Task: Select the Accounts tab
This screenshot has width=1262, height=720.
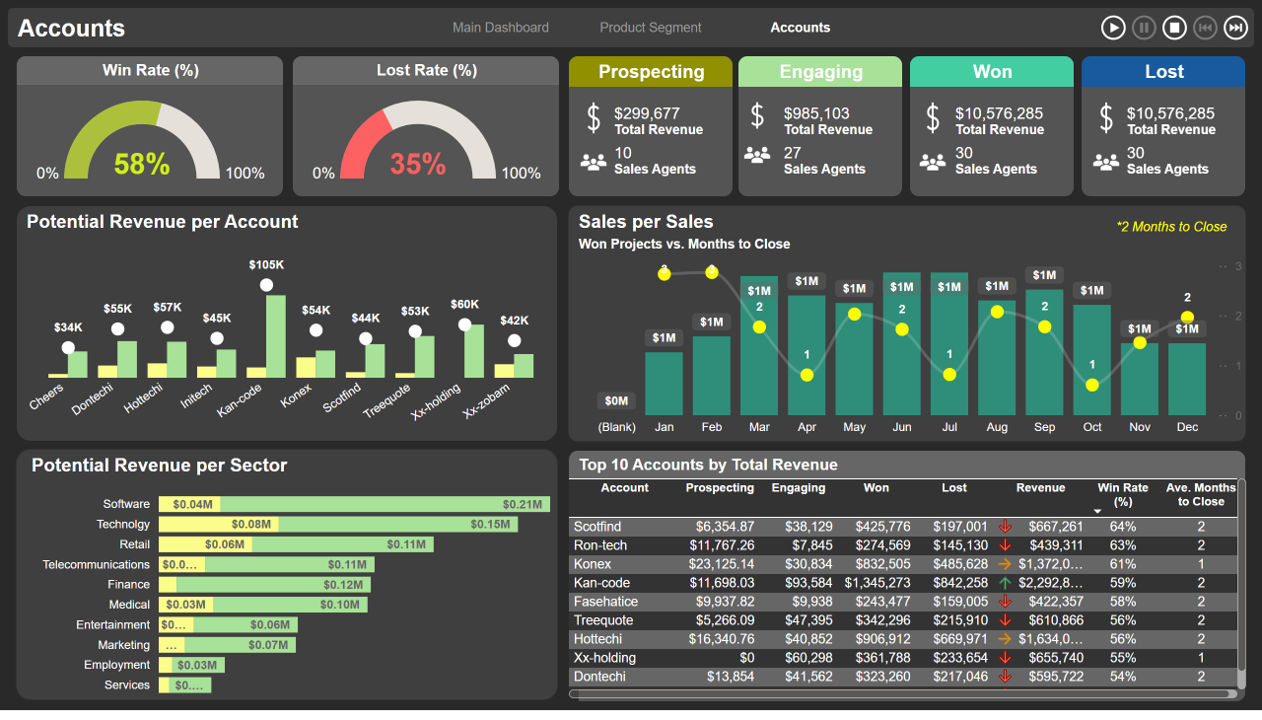Action: (800, 27)
